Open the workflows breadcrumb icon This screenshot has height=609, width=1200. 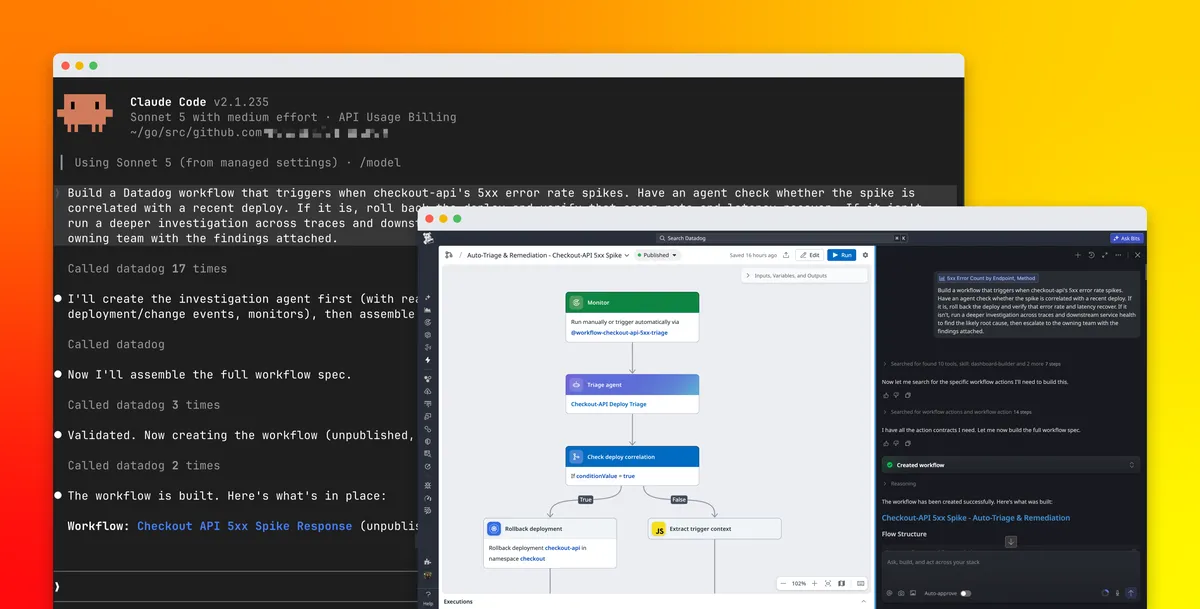[449, 255]
